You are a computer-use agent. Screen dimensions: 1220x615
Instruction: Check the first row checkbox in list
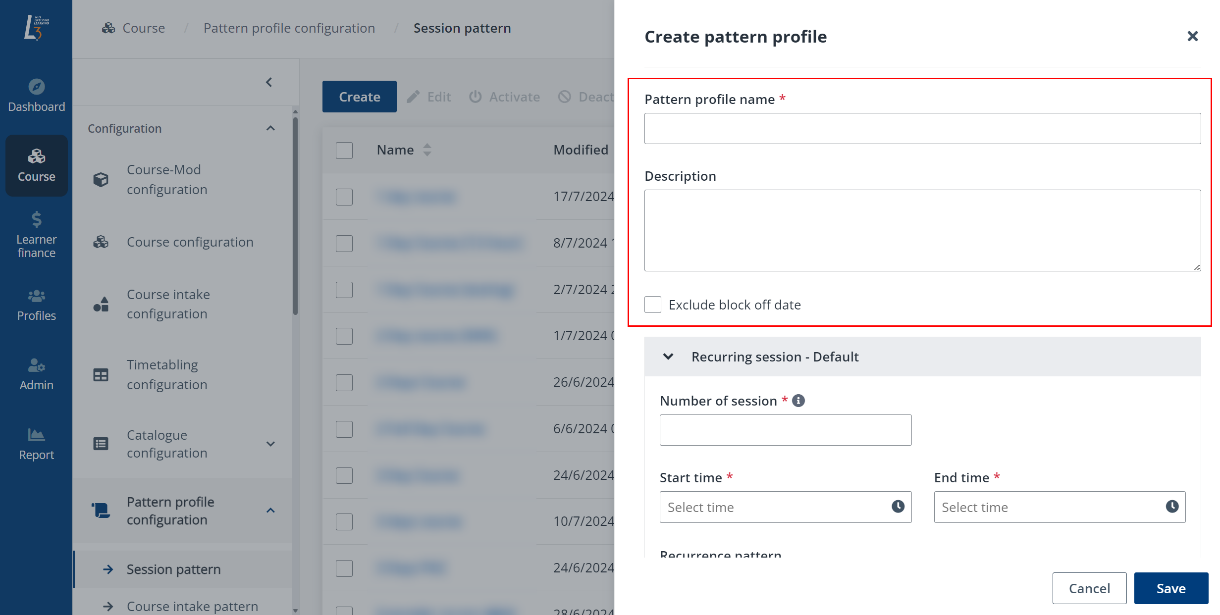tap(345, 197)
